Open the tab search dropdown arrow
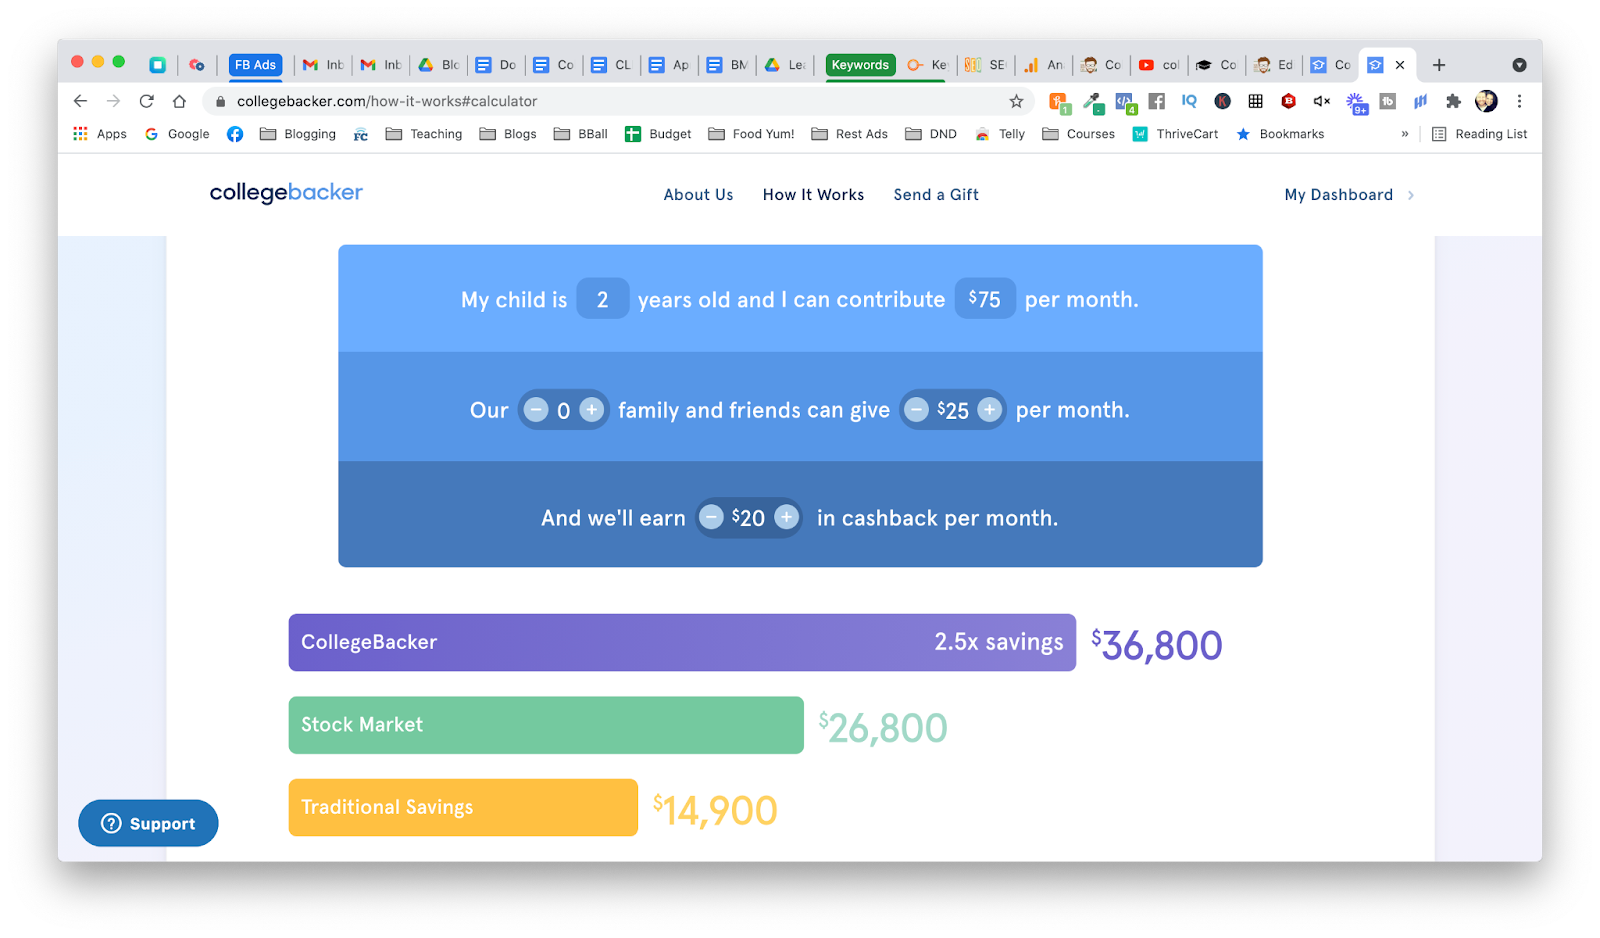Image resolution: width=1600 pixels, height=938 pixels. coord(1519,65)
